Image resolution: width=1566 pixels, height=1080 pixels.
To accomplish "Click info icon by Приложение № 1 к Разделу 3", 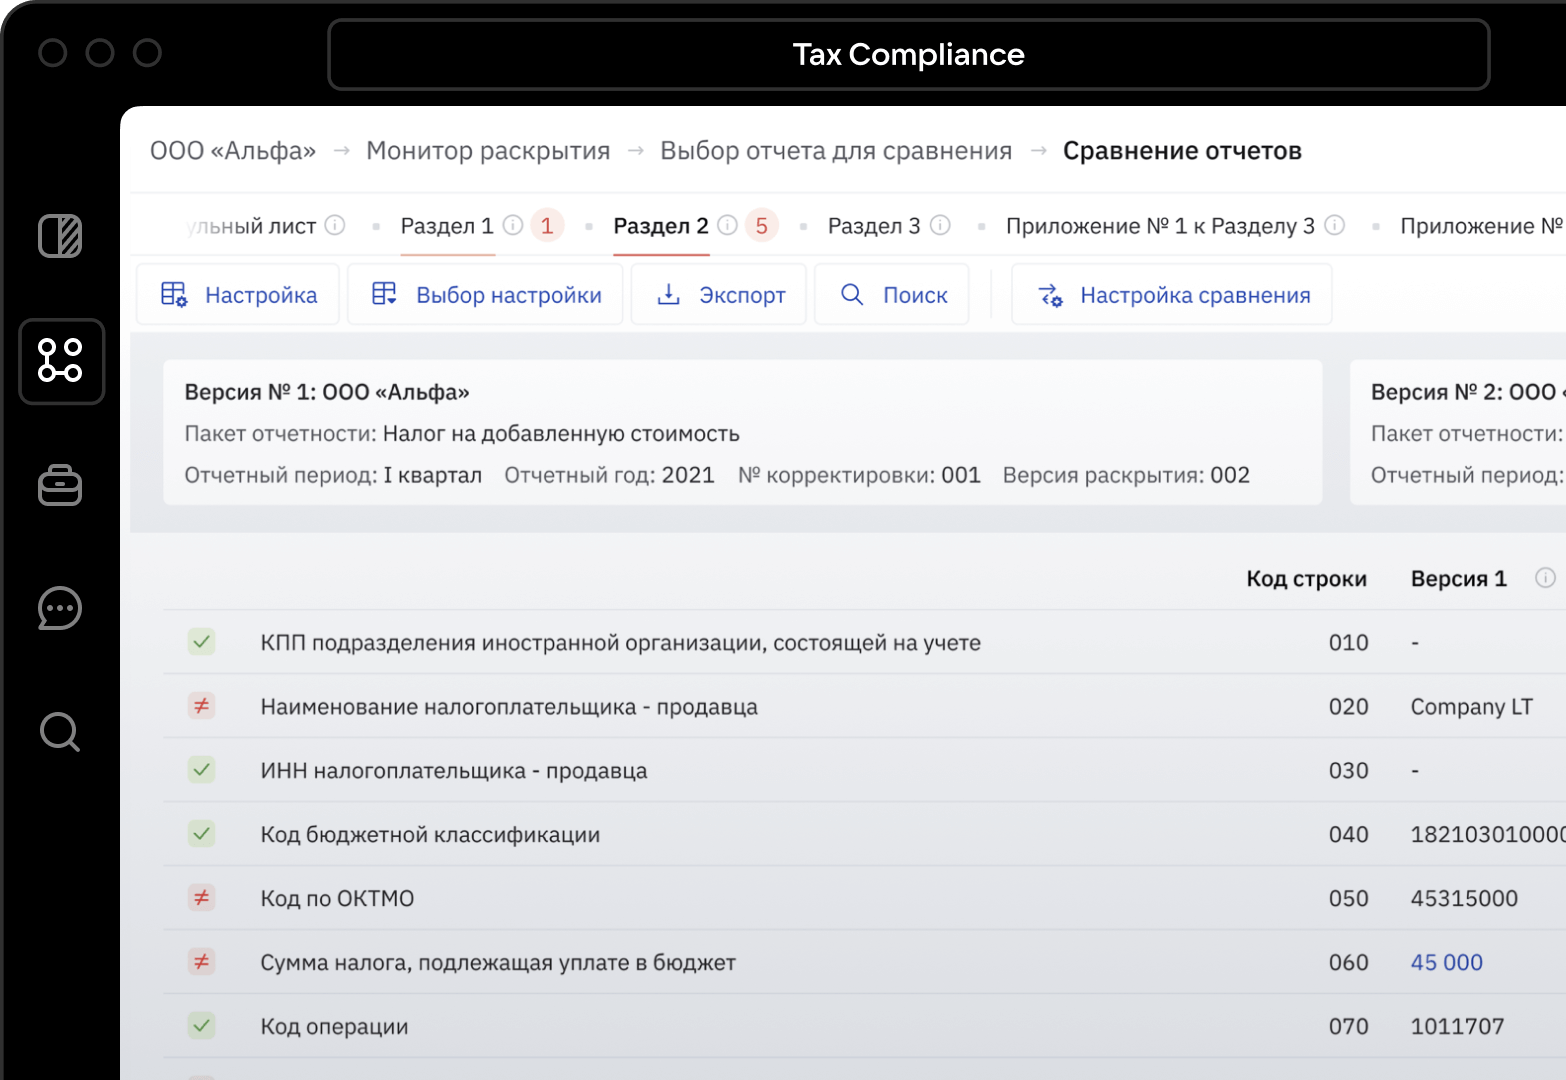I will 1334,225.
